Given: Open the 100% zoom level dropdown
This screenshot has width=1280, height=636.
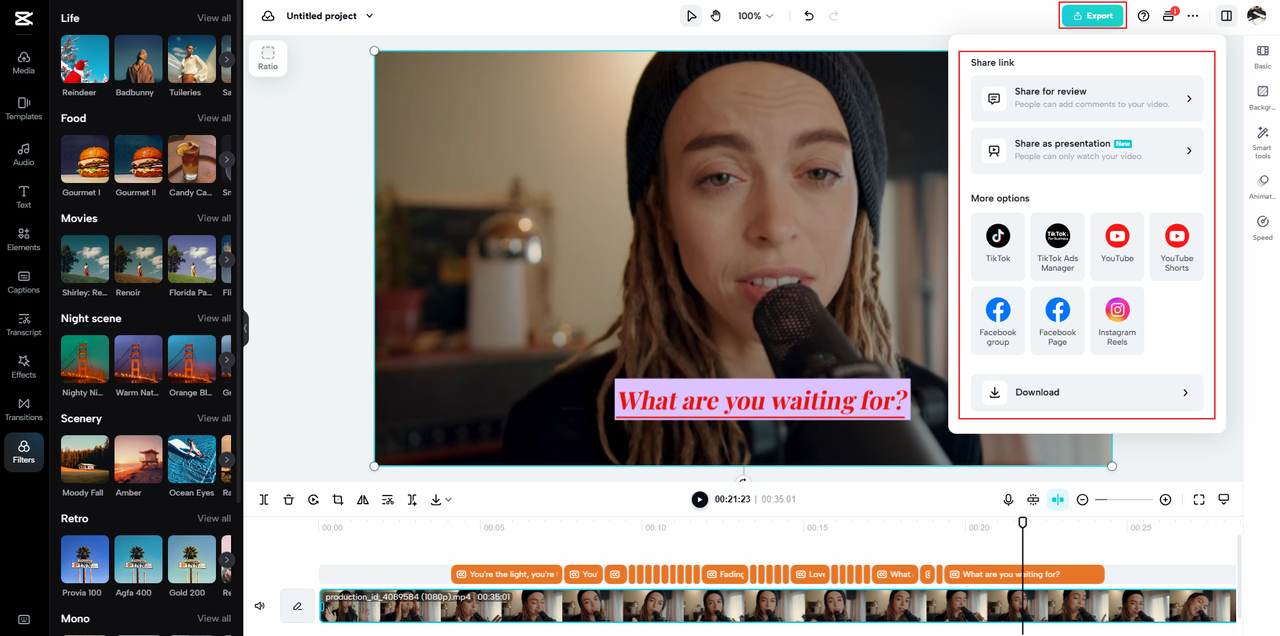Looking at the screenshot, I should (755, 16).
